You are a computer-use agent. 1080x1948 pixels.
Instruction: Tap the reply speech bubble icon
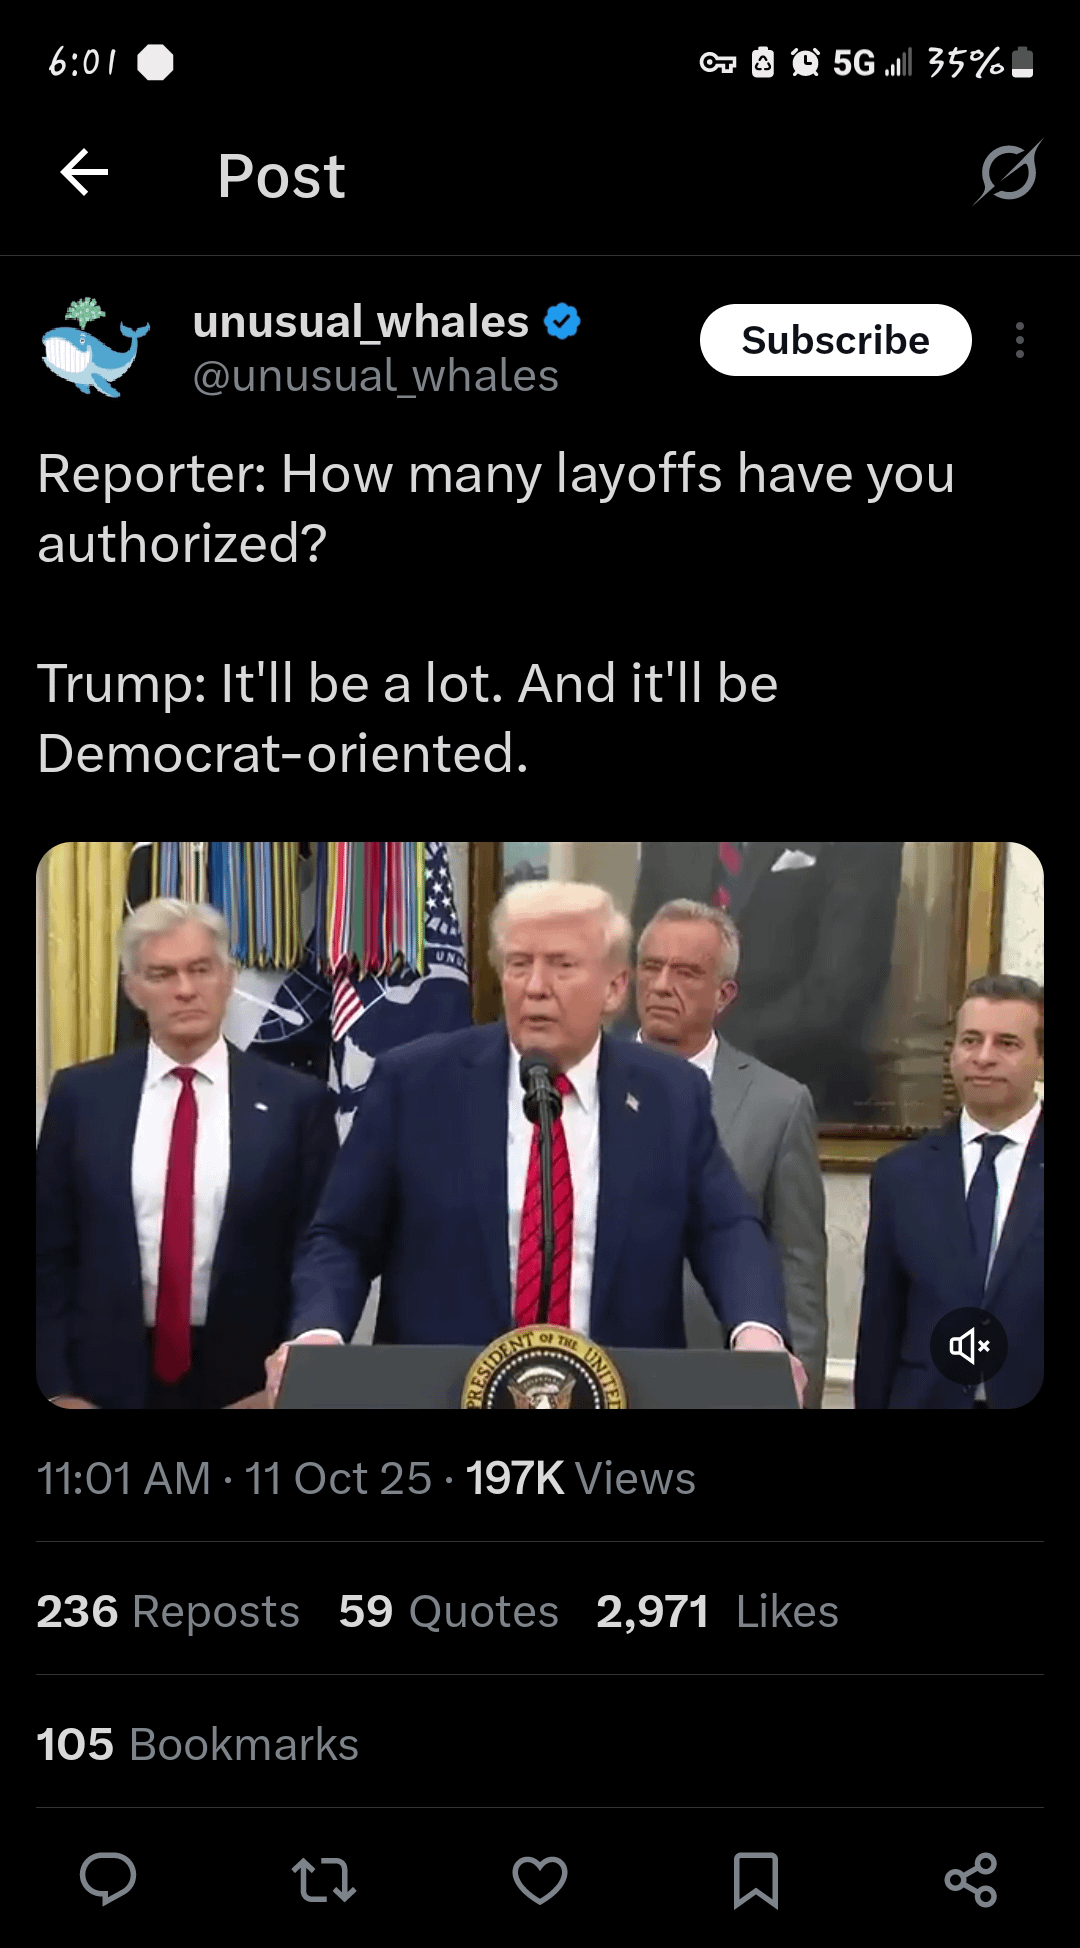click(x=108, y=1879)
